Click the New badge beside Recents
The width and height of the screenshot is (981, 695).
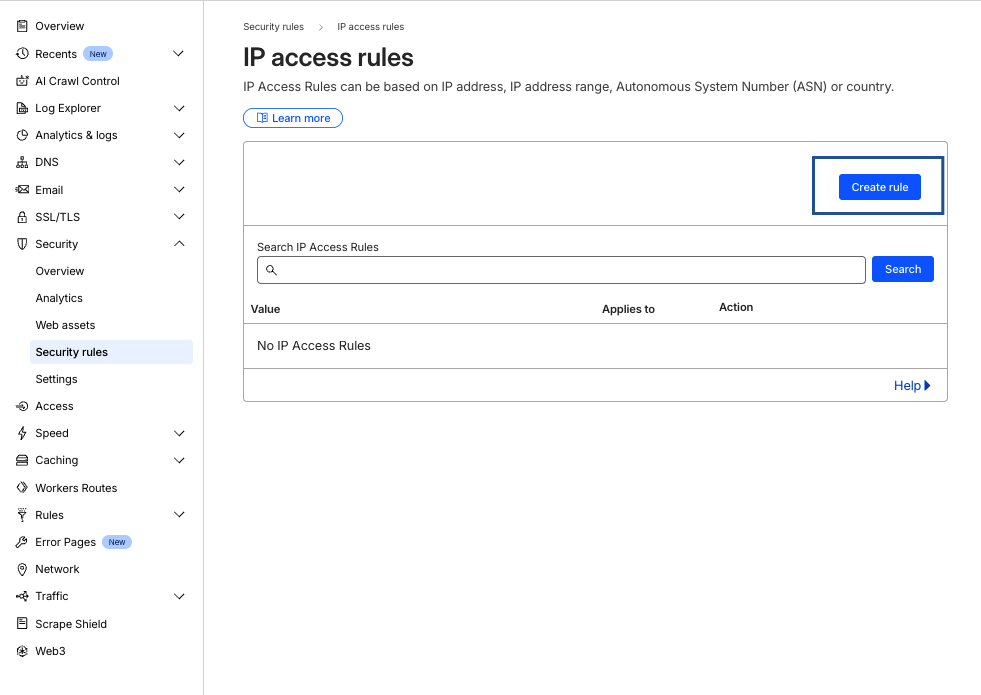pos(98,54)
